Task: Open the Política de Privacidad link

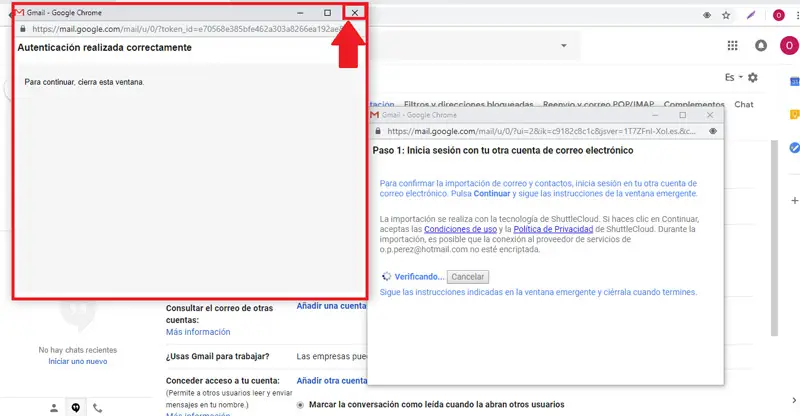Action: (553, 229)
